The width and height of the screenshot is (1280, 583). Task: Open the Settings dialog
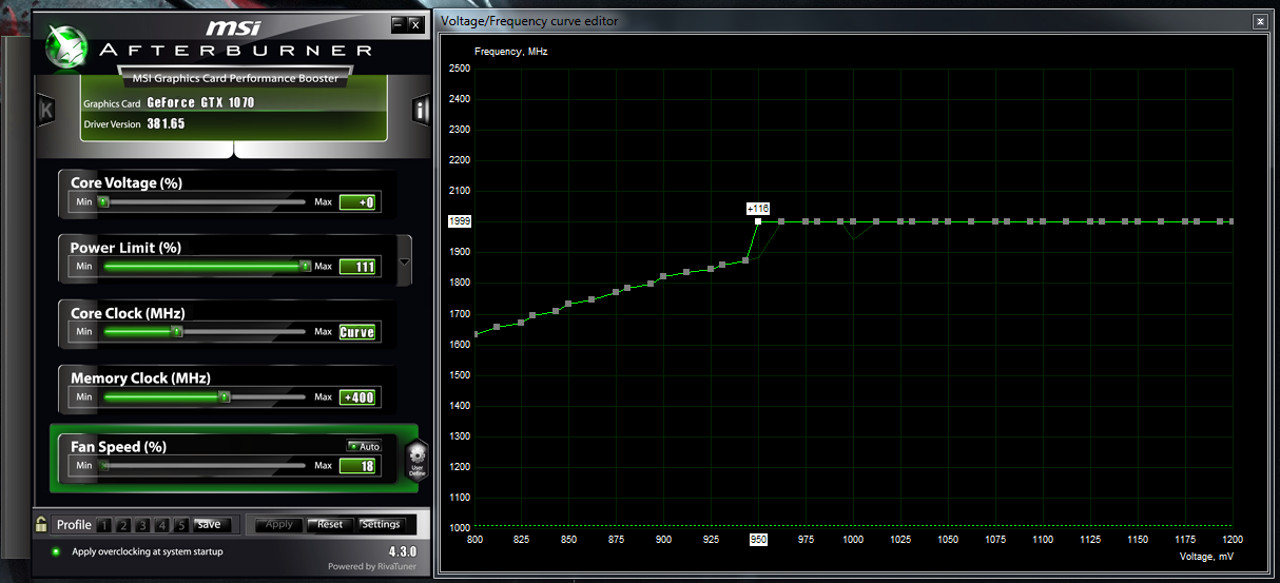click(x=381, y=524)
